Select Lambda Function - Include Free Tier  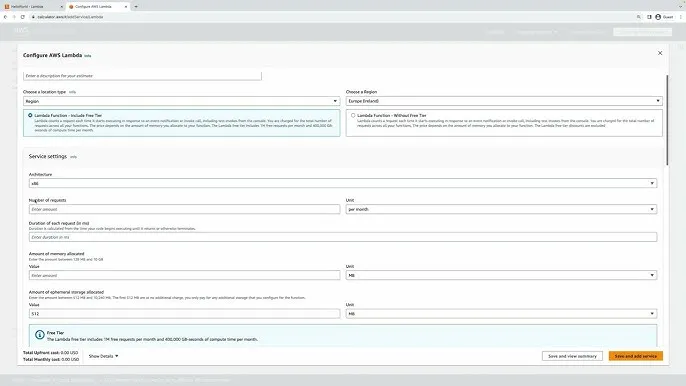click(x=30, y=116)
